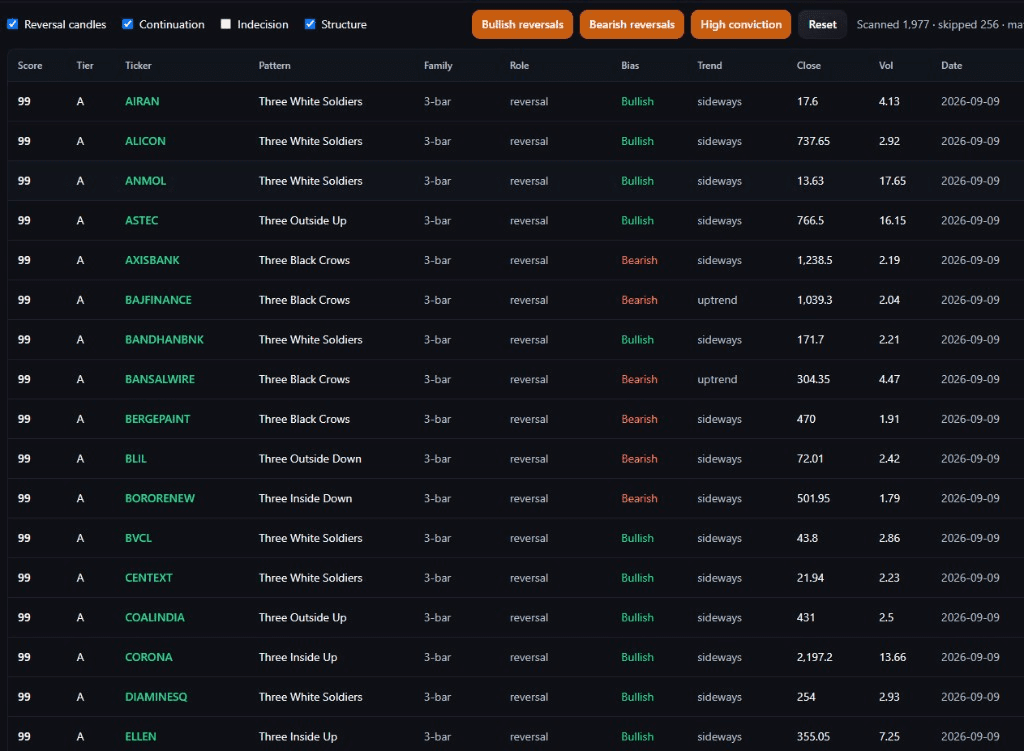
Task: Click the date in the DIAMINESQ row
Action: (x=970, y=697)
